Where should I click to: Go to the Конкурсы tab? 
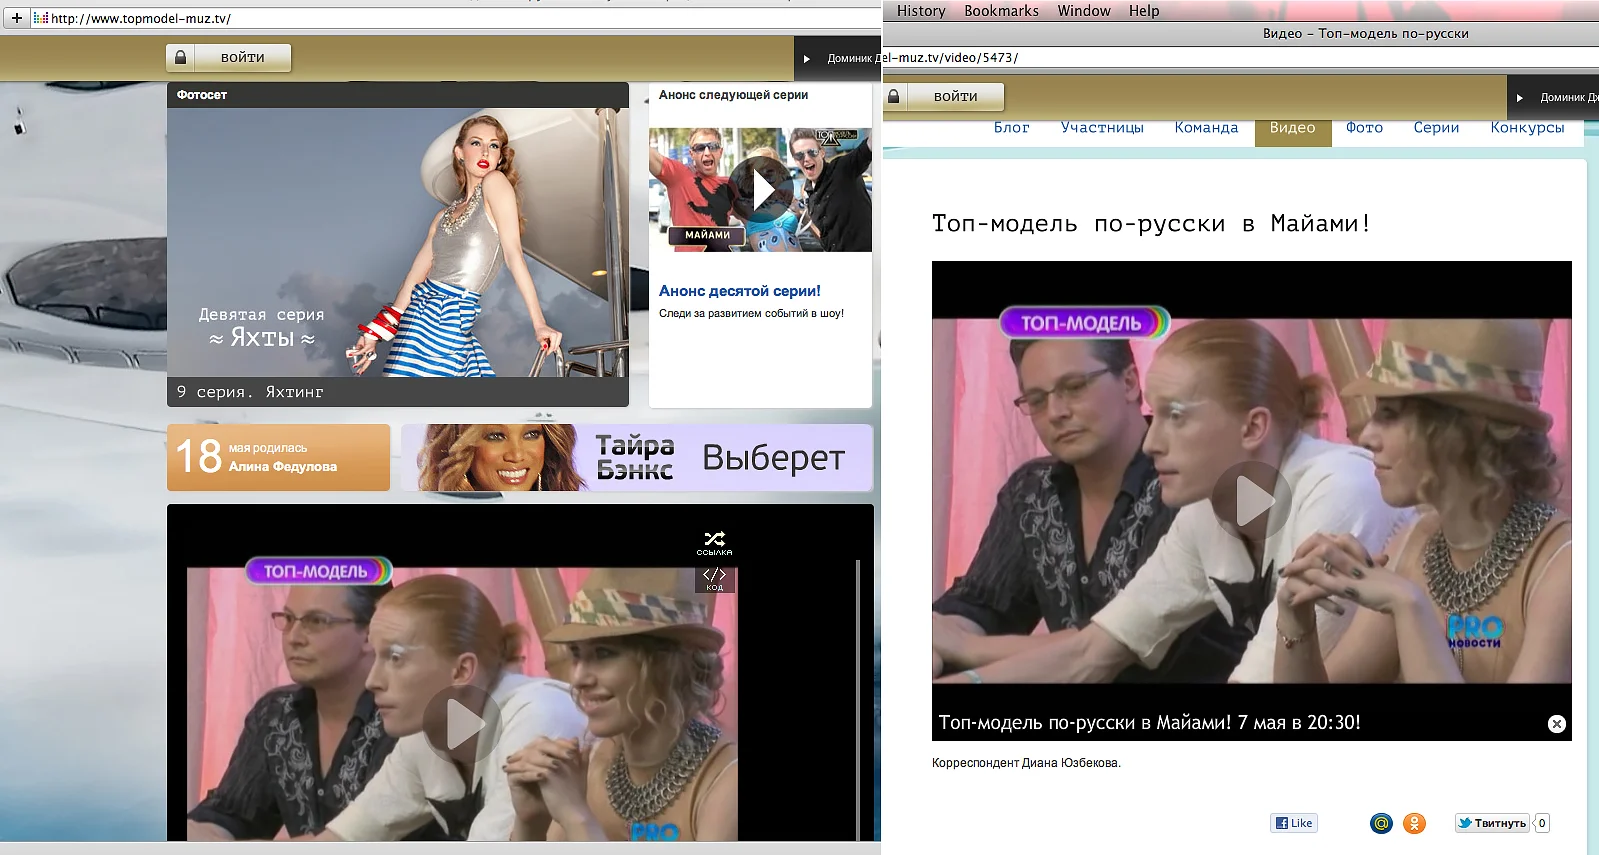(x=1527, y=127)
